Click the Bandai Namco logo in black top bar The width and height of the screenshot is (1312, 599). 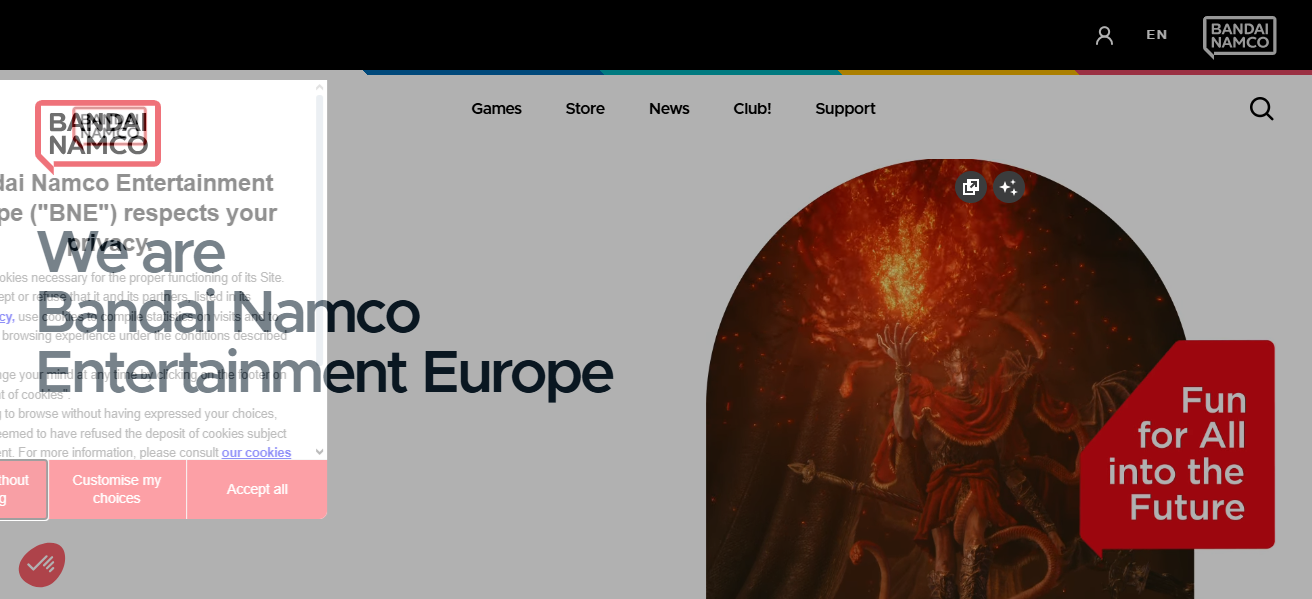(x=1240, y=37)
